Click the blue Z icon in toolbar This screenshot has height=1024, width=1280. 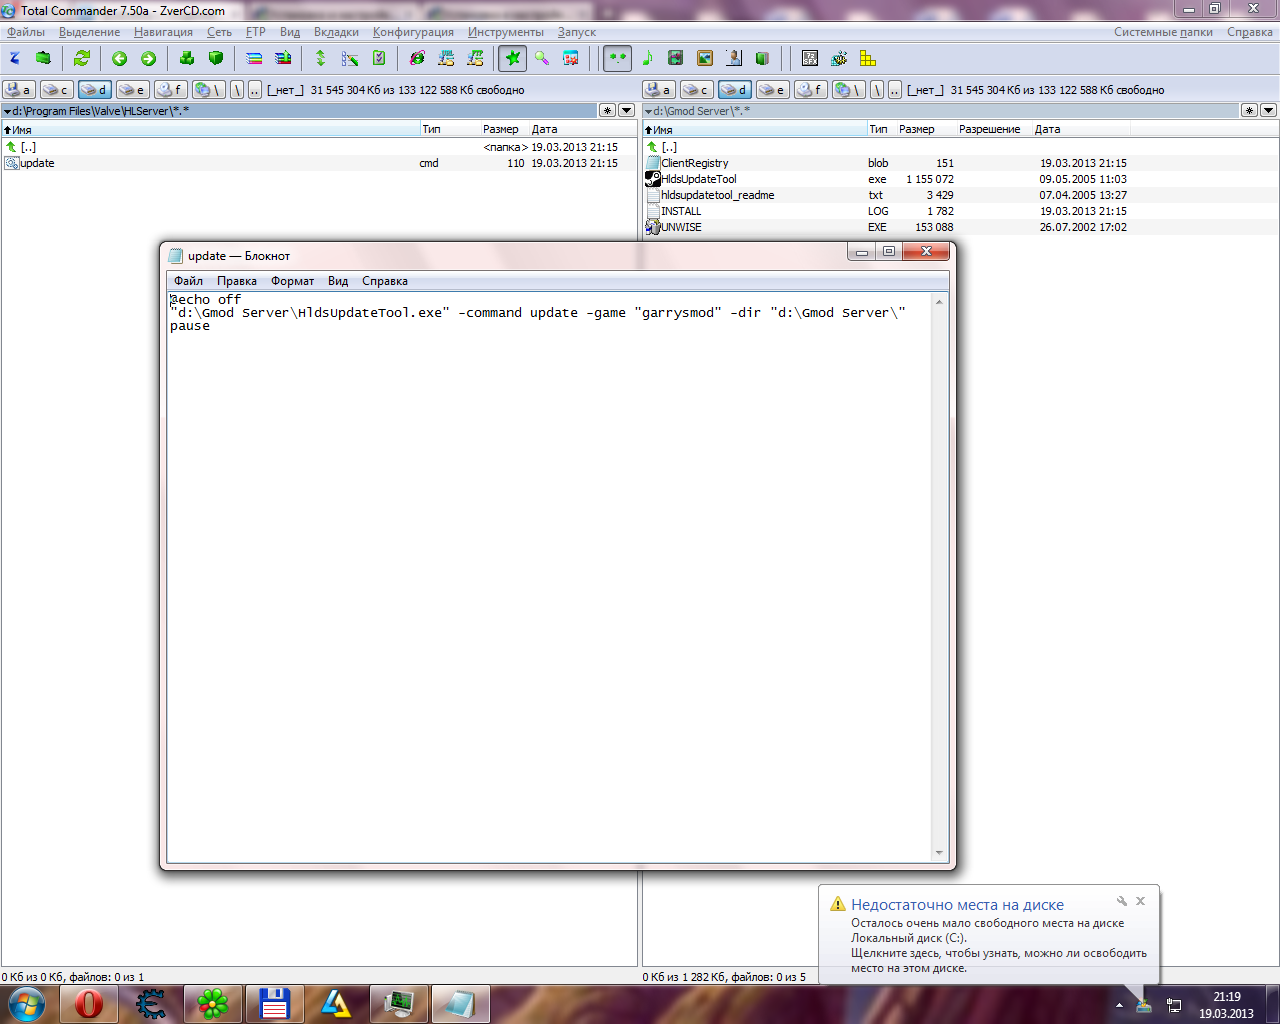point(15,58)
